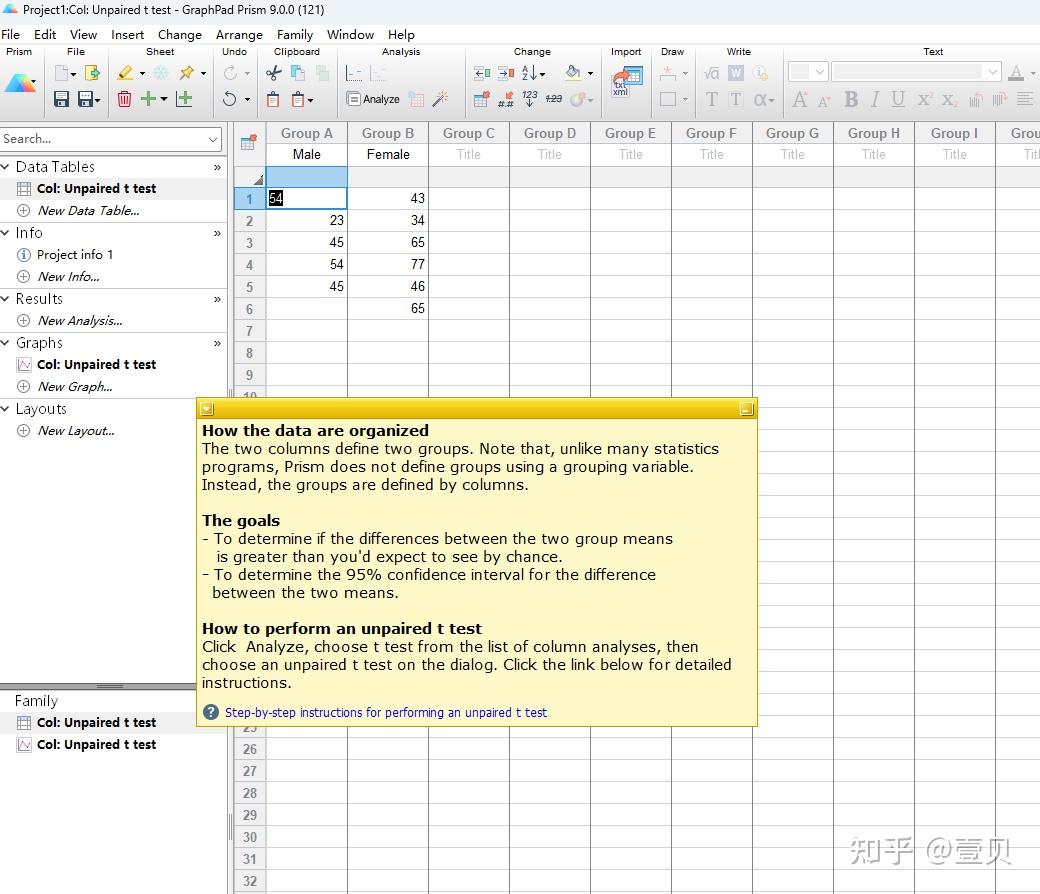Image resolution: width=1040 pixels, height=894 pixels.
Task: Open the Family menu
Action: point(294,34)
